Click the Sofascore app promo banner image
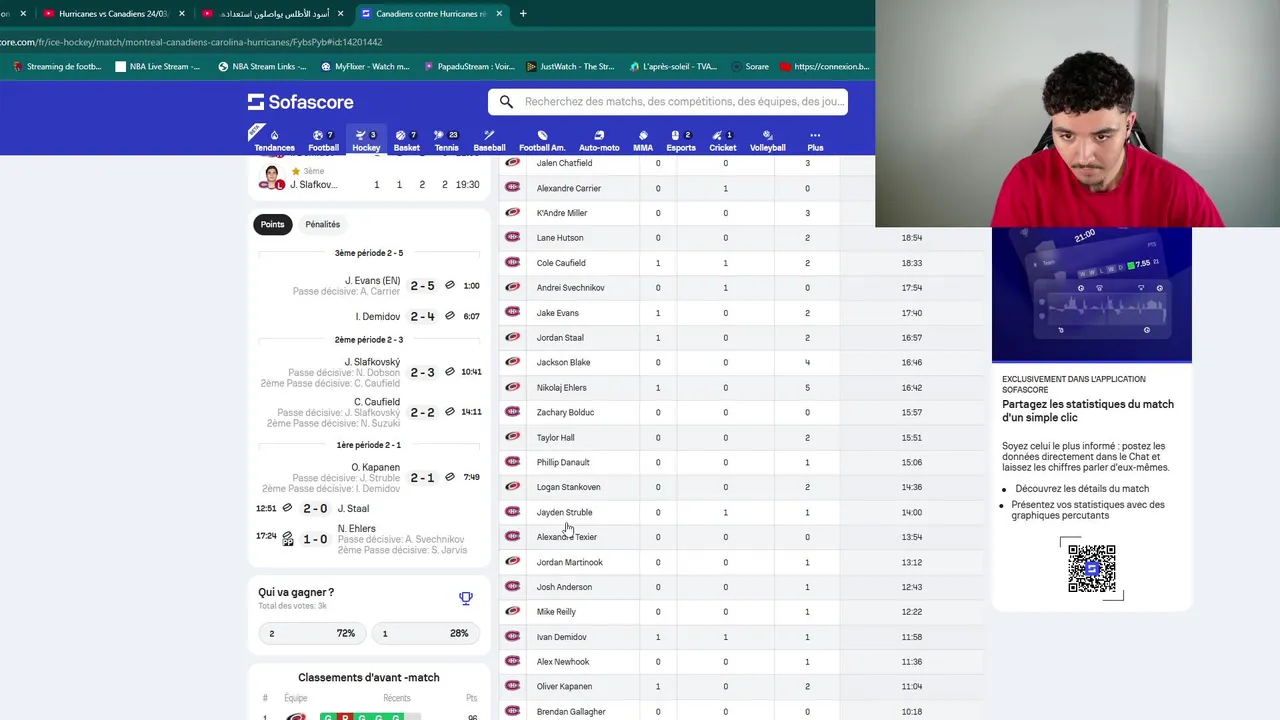The height and width of the screenshot is (720, 1280). tap(1092, 295)
